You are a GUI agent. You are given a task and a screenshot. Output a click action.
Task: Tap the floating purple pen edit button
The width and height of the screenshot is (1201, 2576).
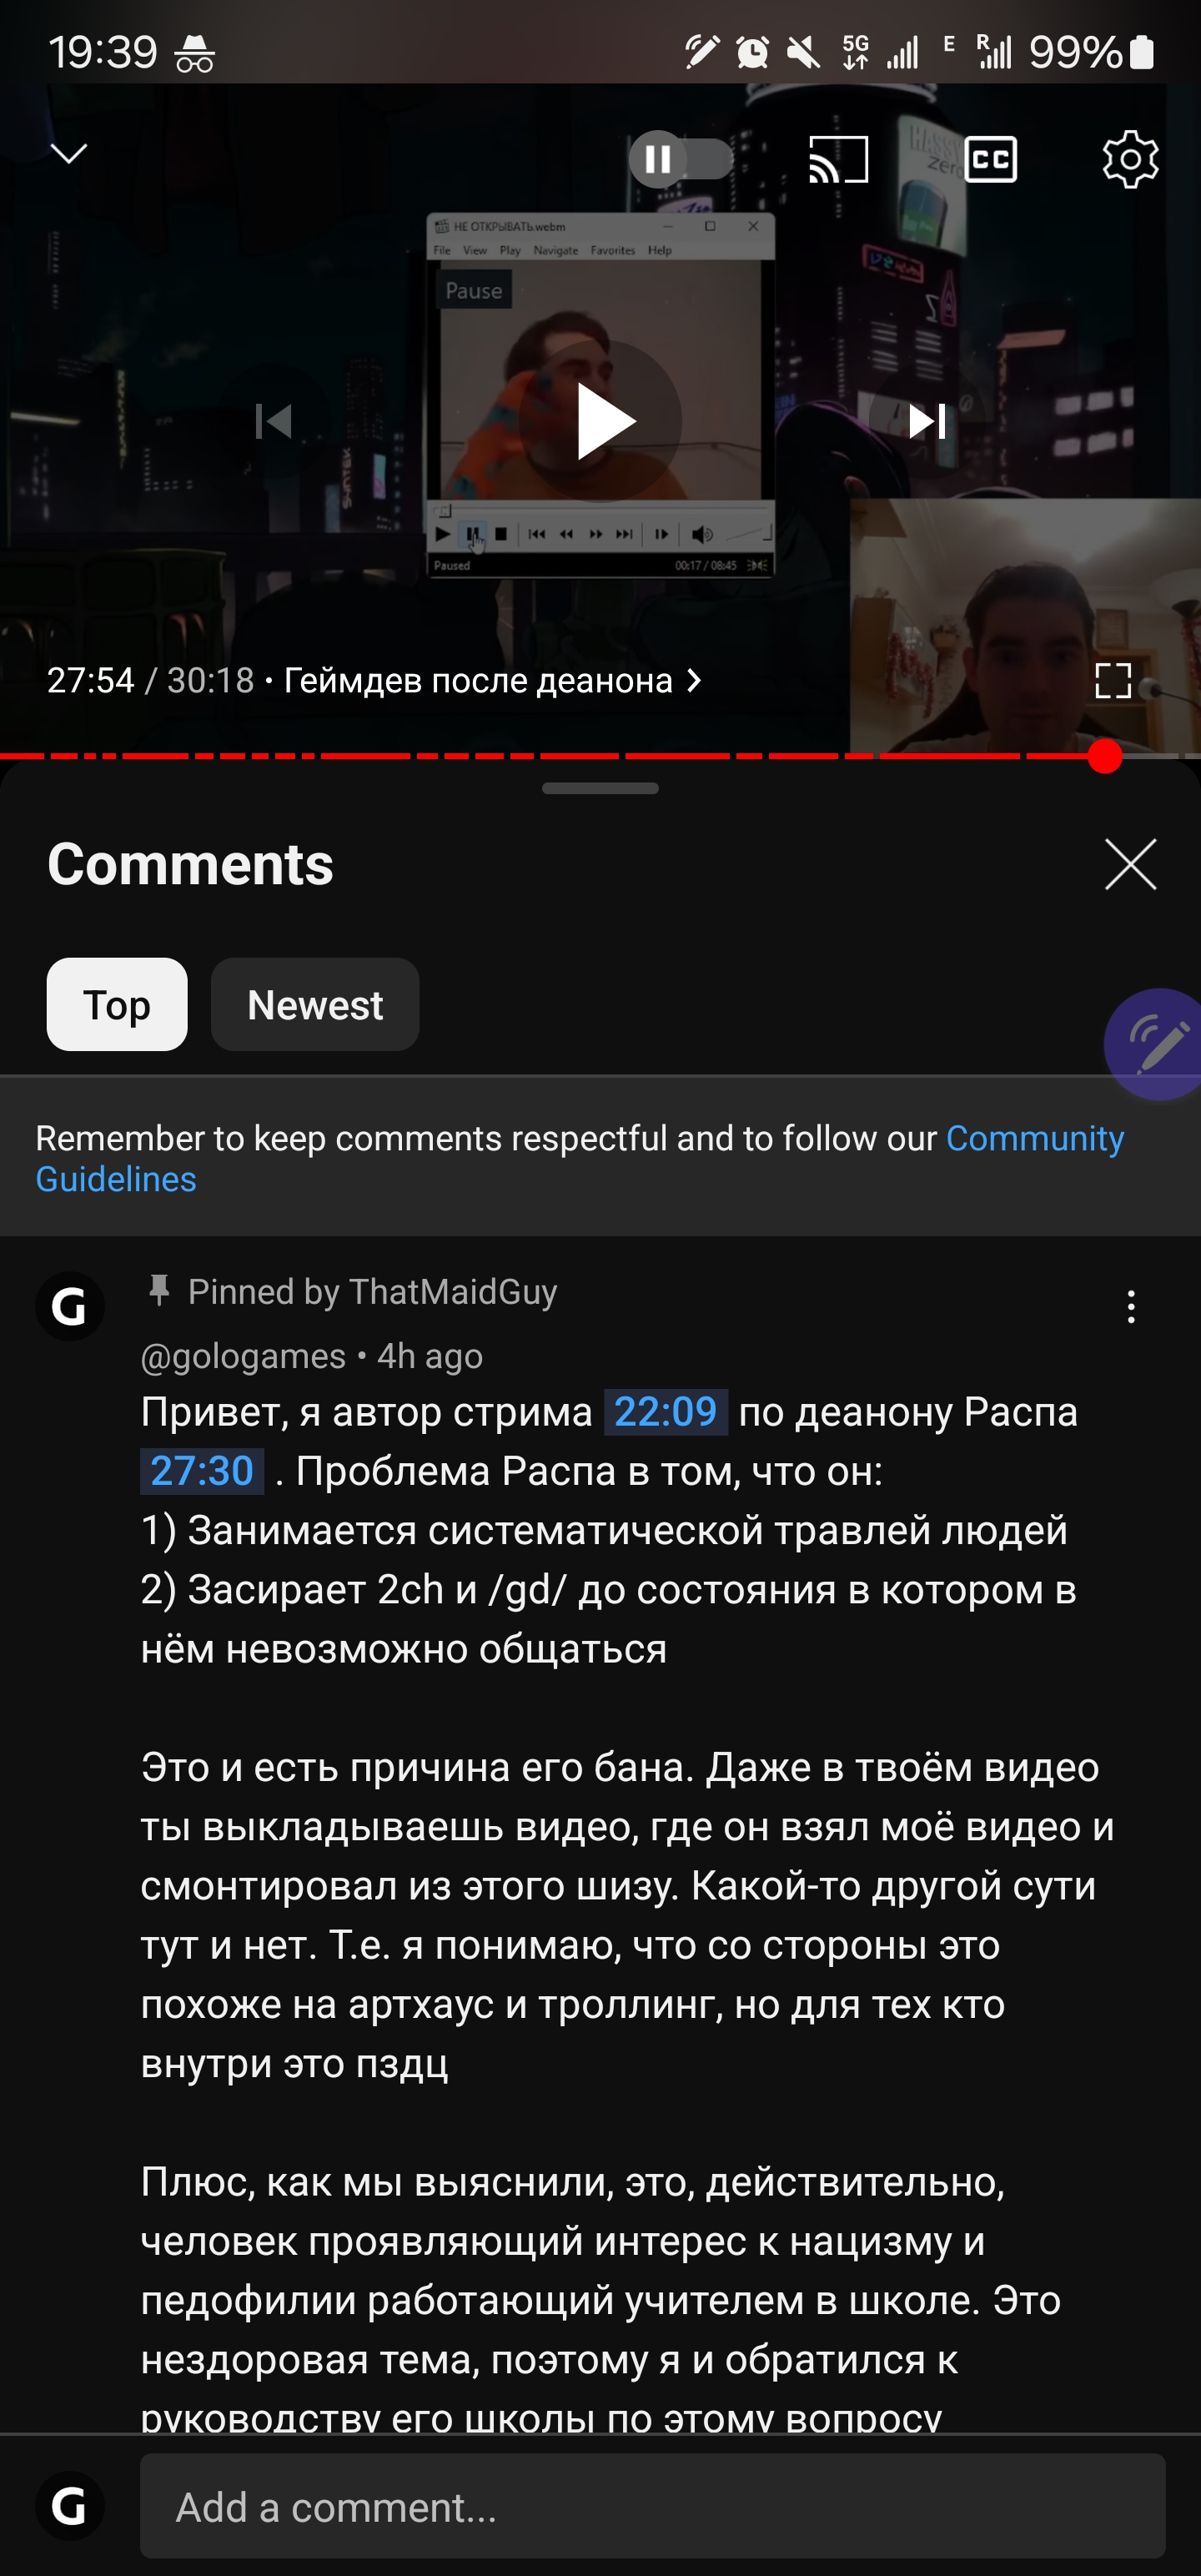click(x=1155, y=1044)
